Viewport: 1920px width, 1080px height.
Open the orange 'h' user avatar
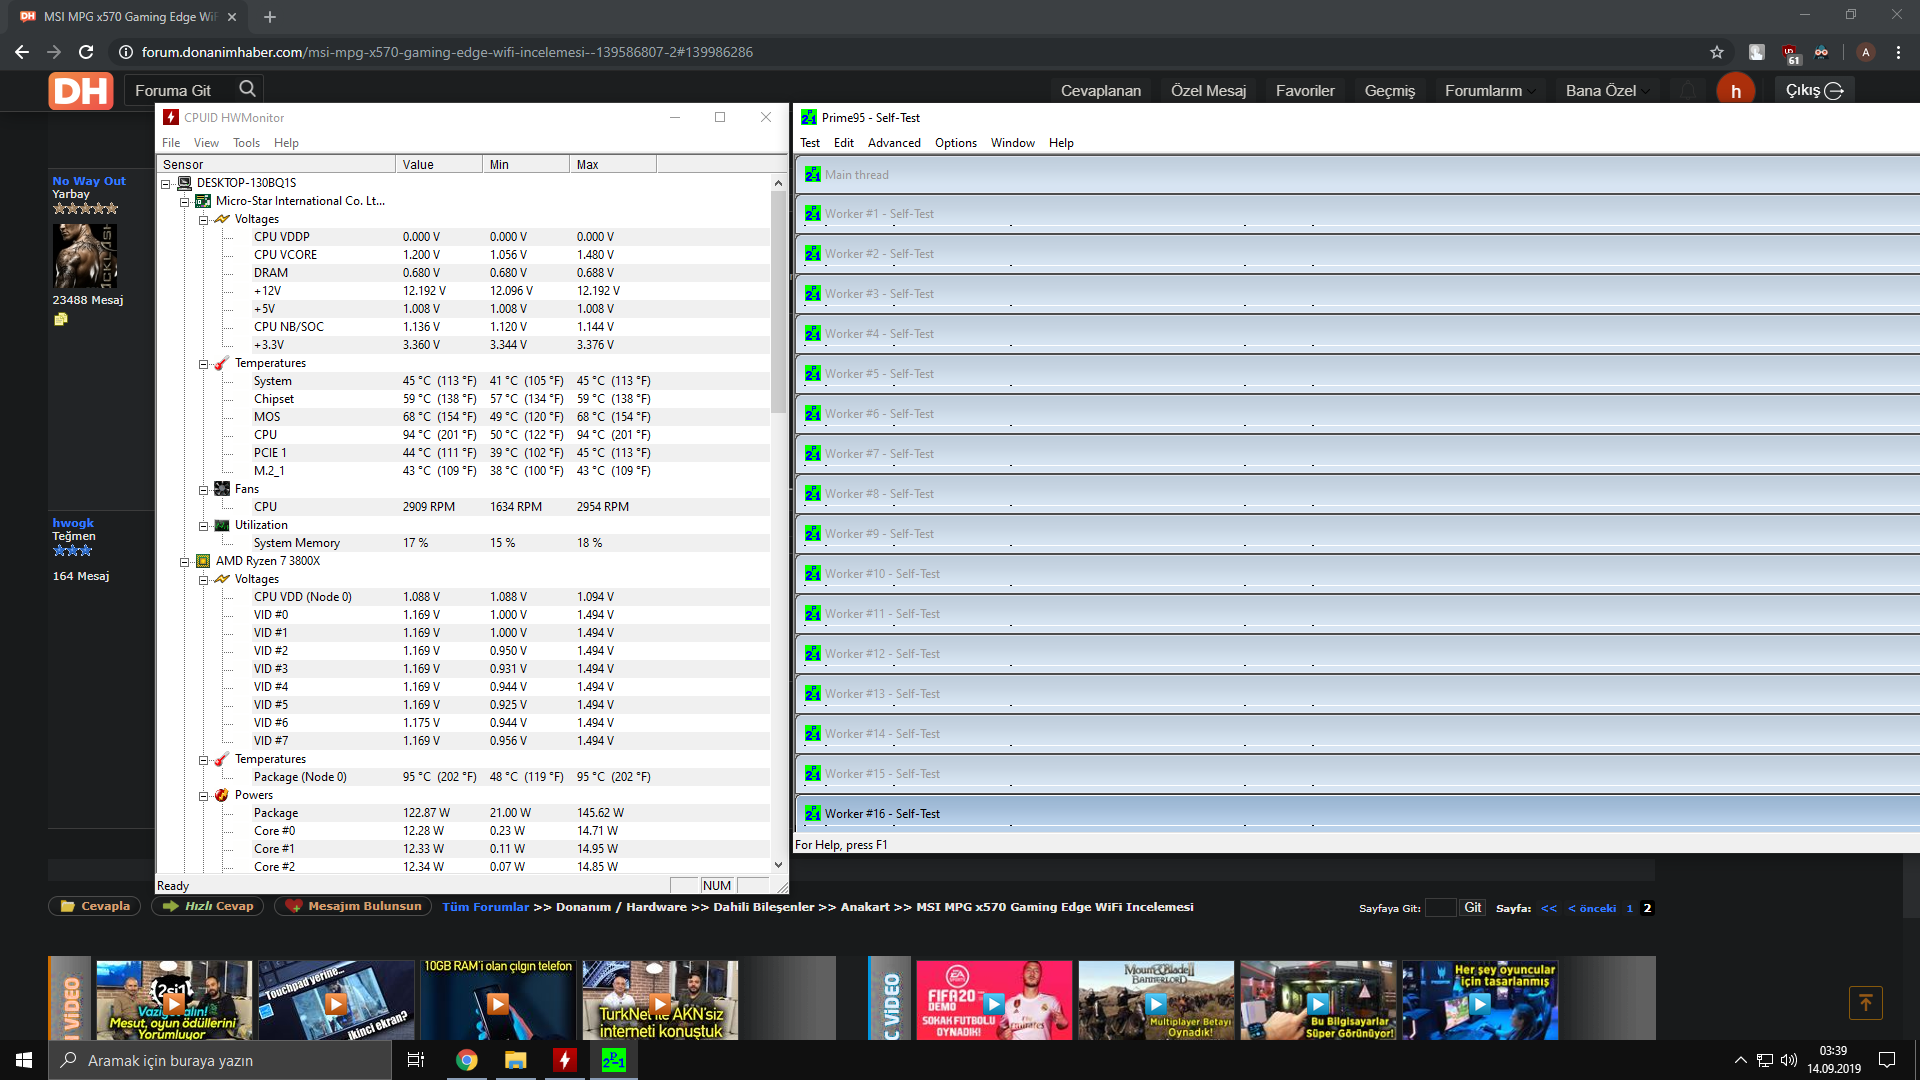1736,91
